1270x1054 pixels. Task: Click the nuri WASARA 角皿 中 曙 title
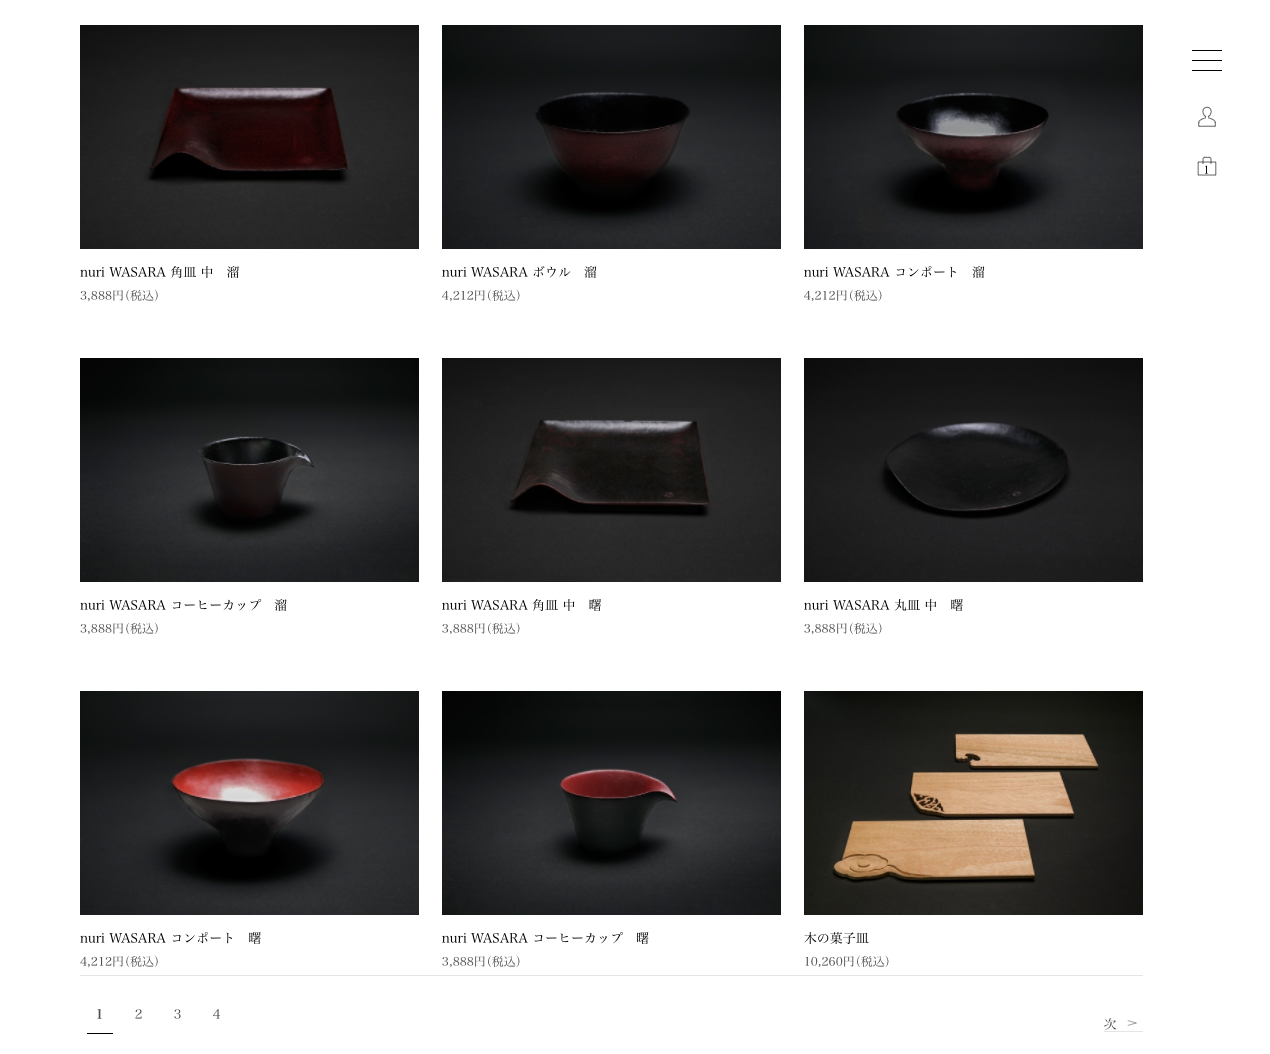pyautogui.click(x=522, y=605)
